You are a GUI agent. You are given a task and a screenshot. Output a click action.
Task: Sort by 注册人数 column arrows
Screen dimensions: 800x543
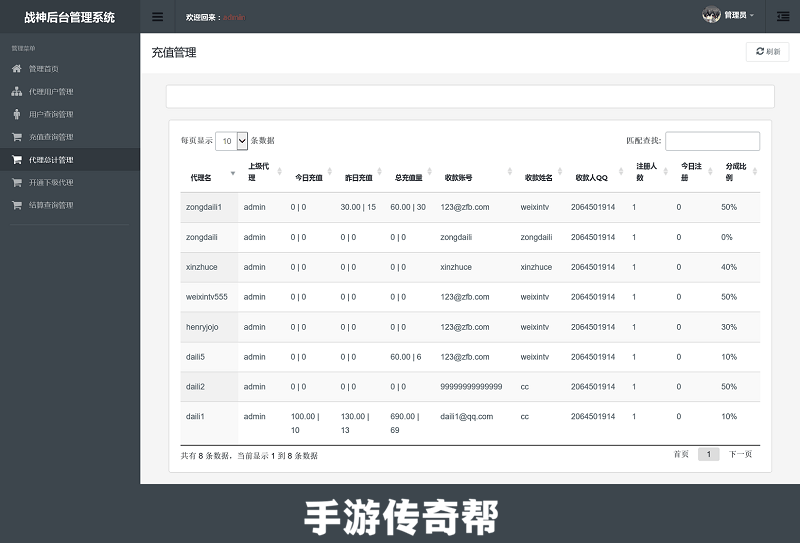click(665, 171)
